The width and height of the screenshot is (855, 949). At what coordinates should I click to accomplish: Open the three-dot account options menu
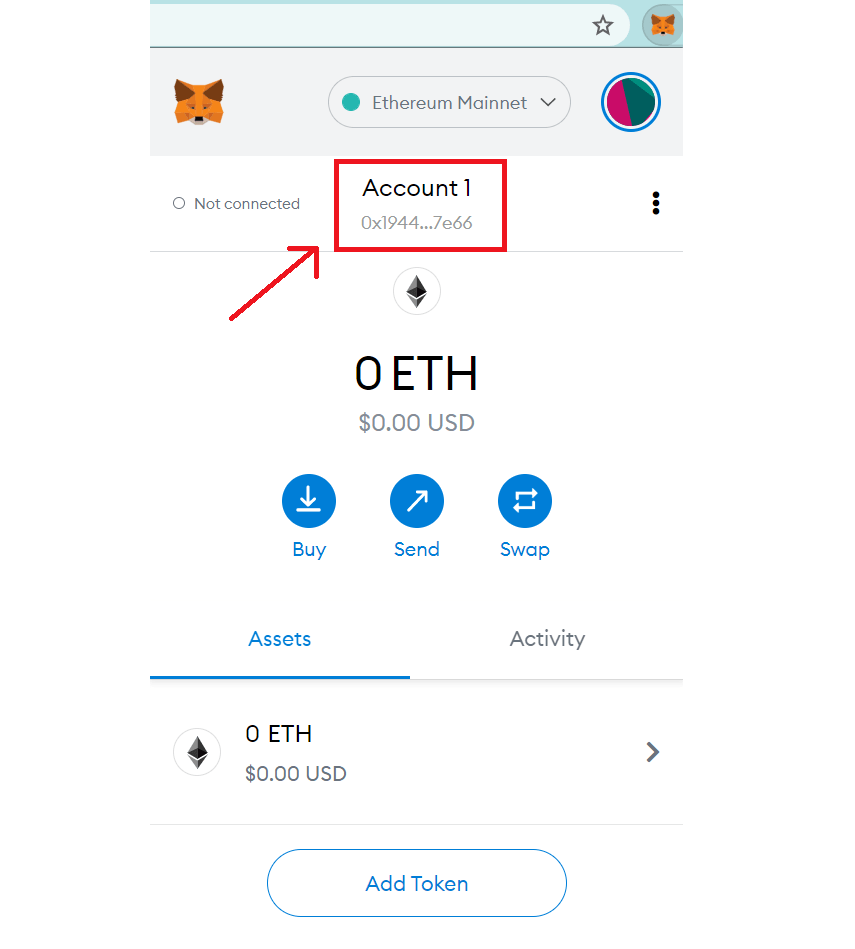pyautogui.click(x=655, y=204)
